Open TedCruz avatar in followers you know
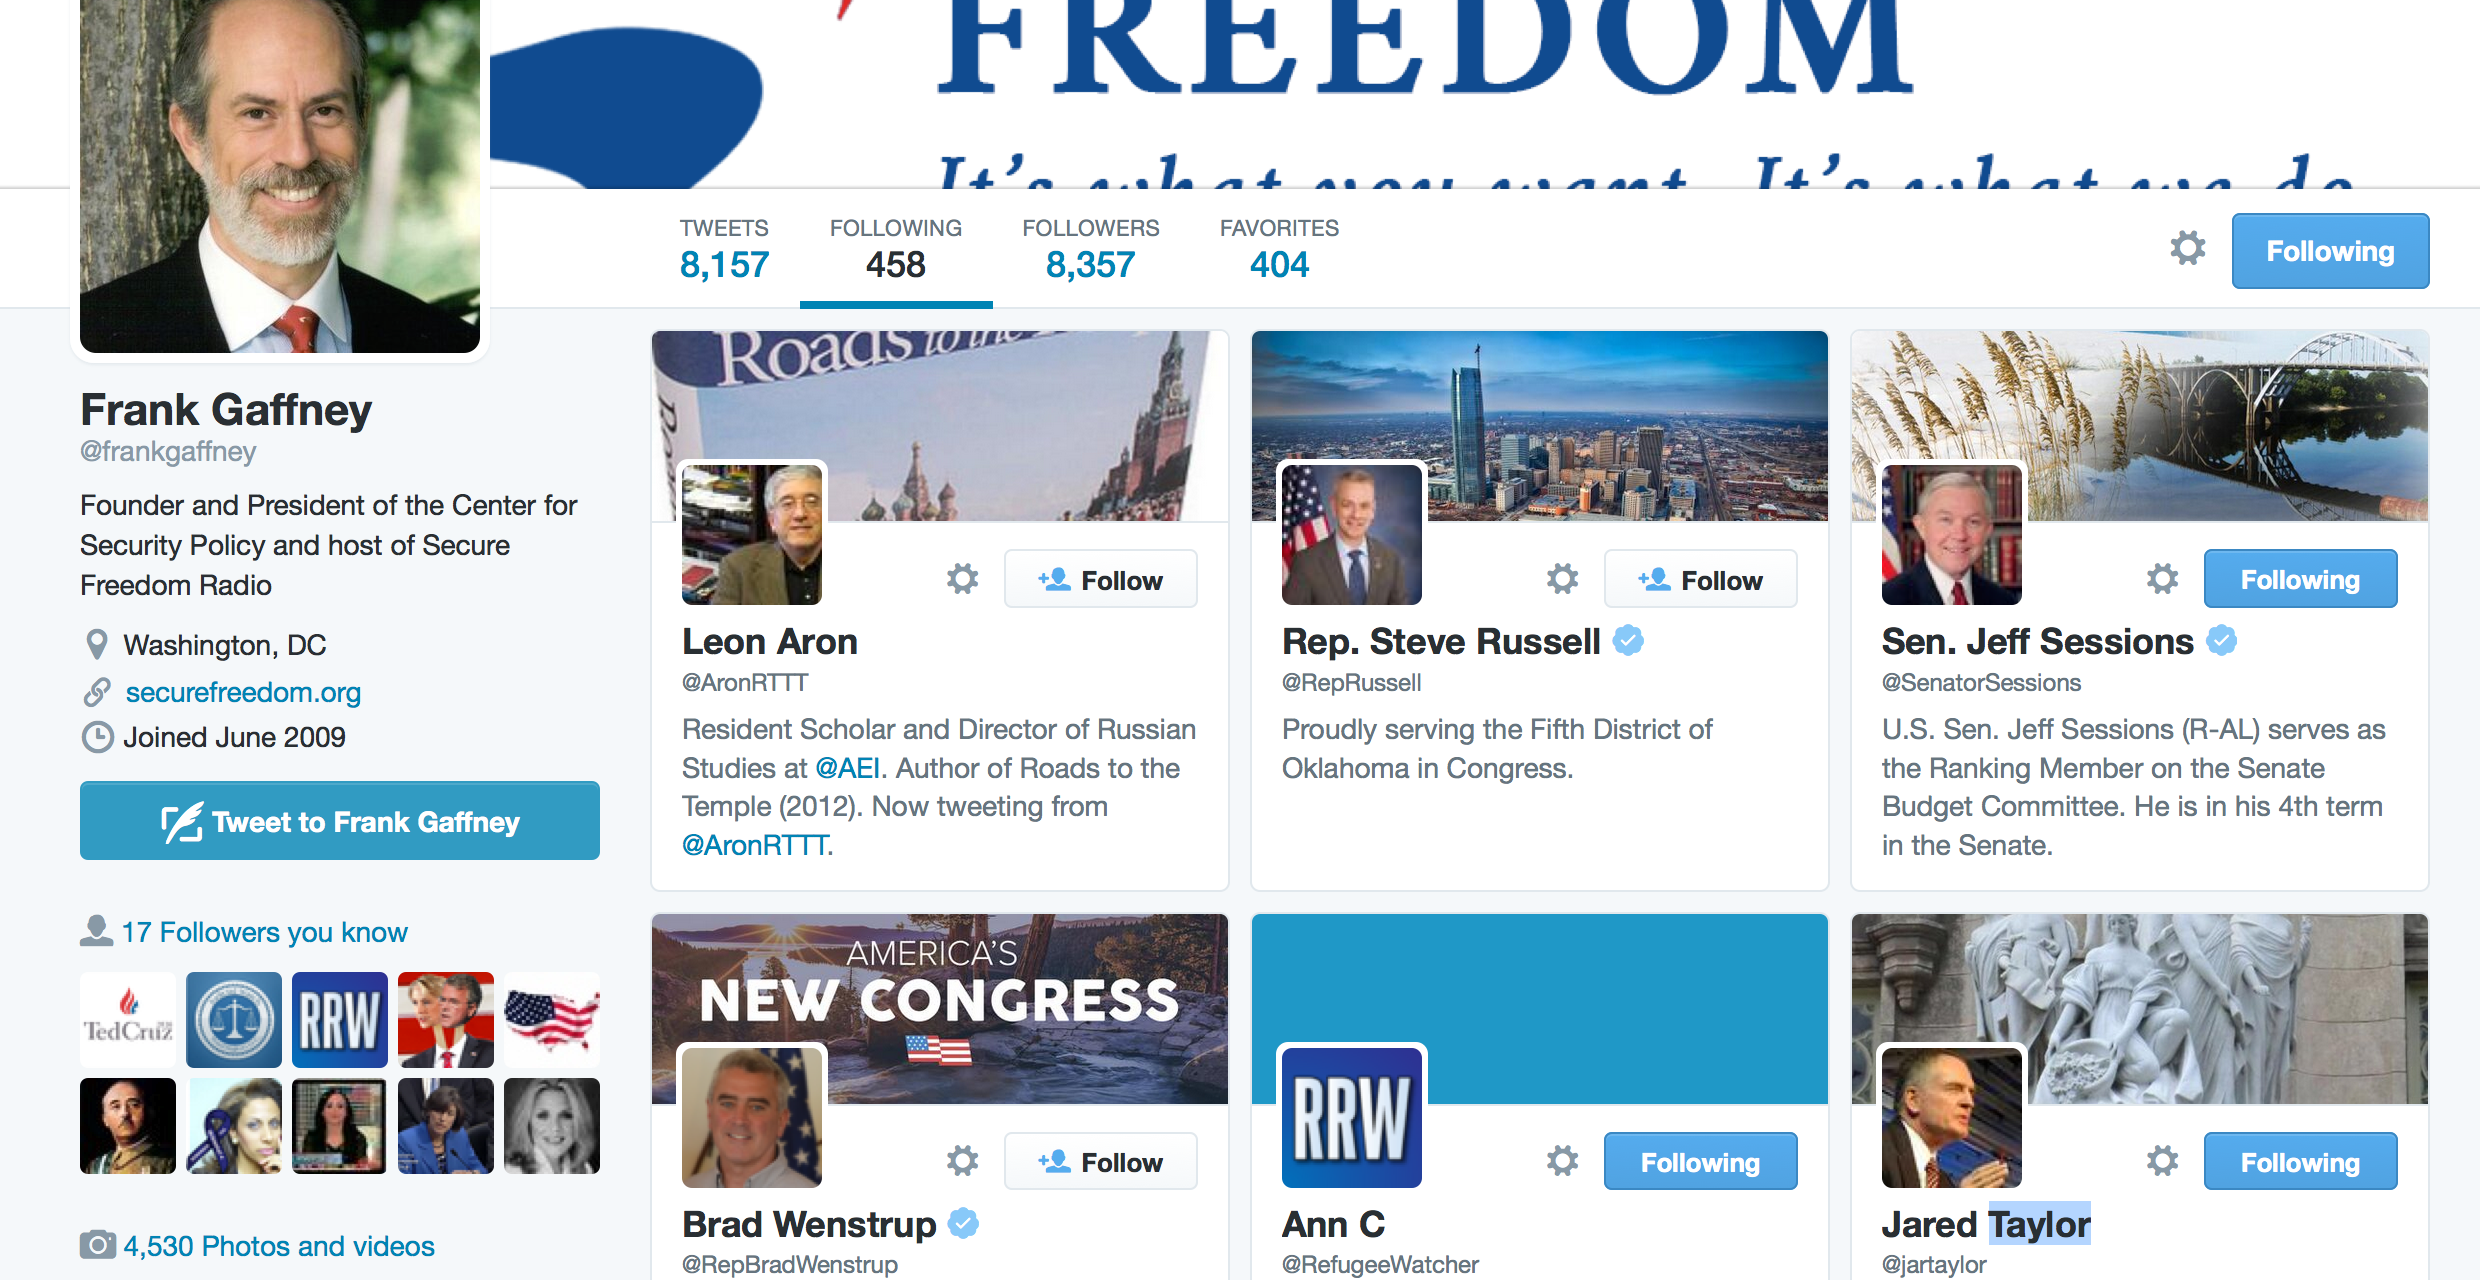2480x1280 pixels. point(128,1020)
